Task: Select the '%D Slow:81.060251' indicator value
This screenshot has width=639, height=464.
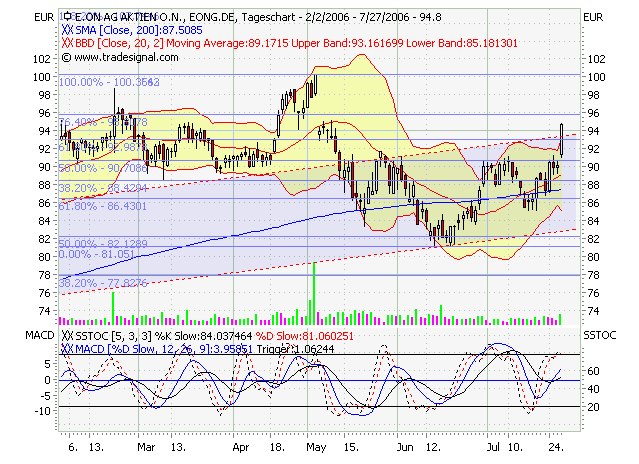Action: click(x=304, y=336)
